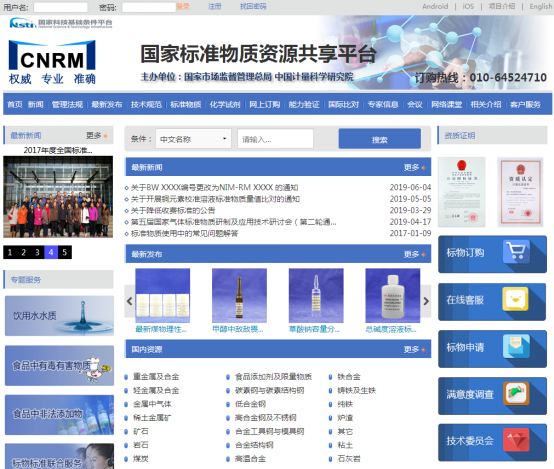Switch the news slideshow to slide 5
554x469 pixels.
tap(65, 252)
